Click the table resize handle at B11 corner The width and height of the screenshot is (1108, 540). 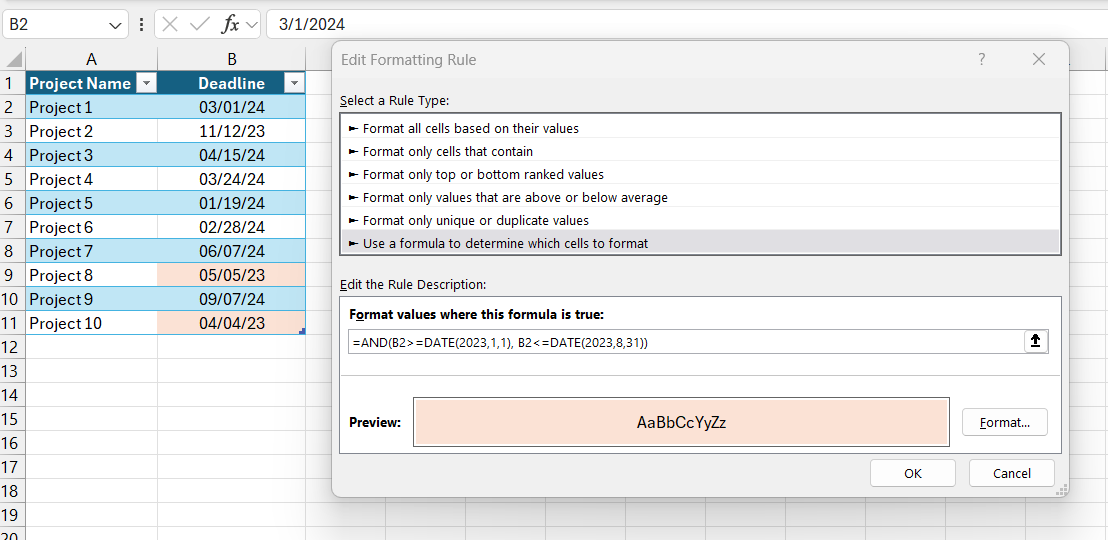[302, 331]
